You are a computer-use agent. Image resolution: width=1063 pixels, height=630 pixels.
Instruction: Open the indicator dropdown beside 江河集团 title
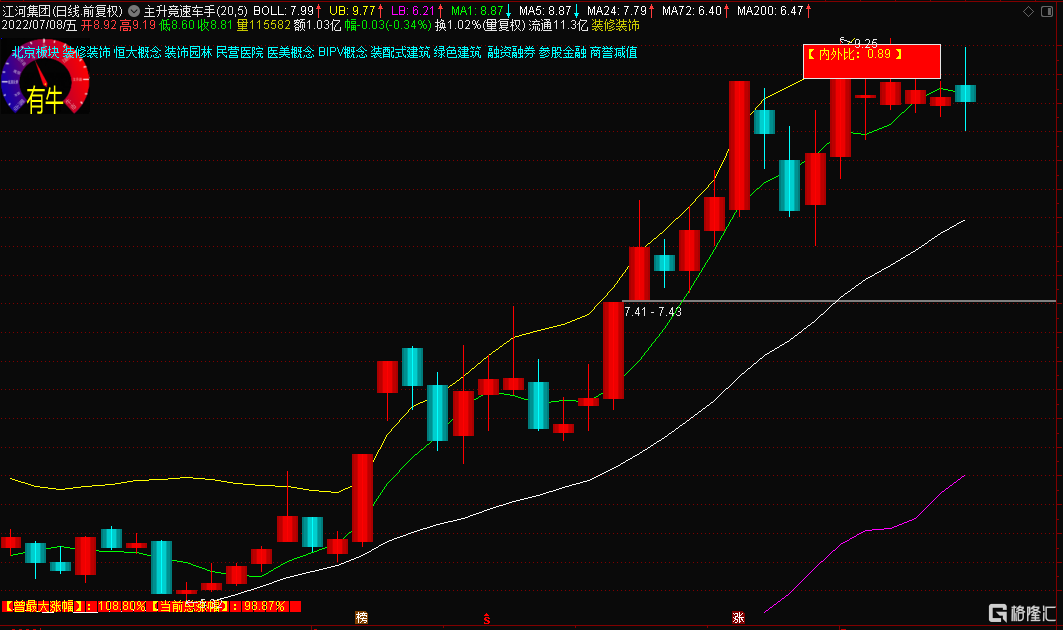(134, 11)
